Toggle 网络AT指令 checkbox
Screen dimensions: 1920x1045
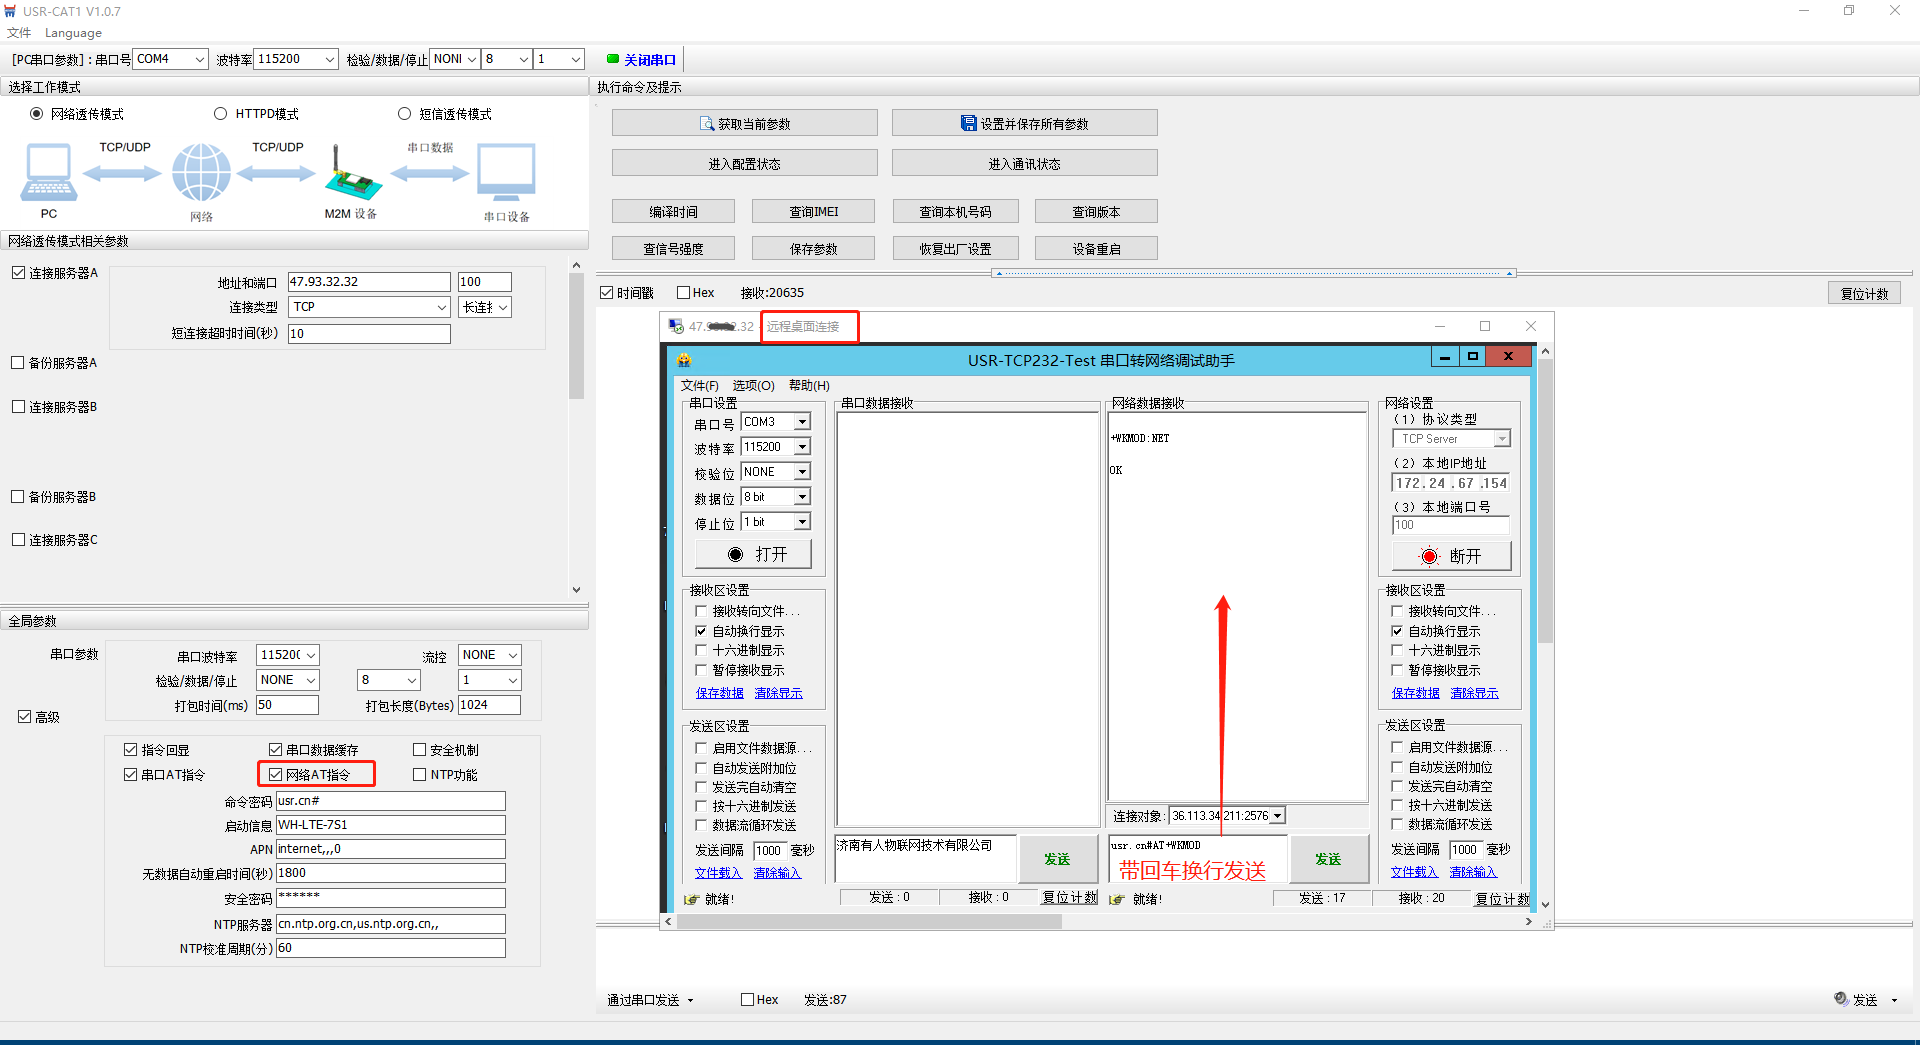click(276, 774)
